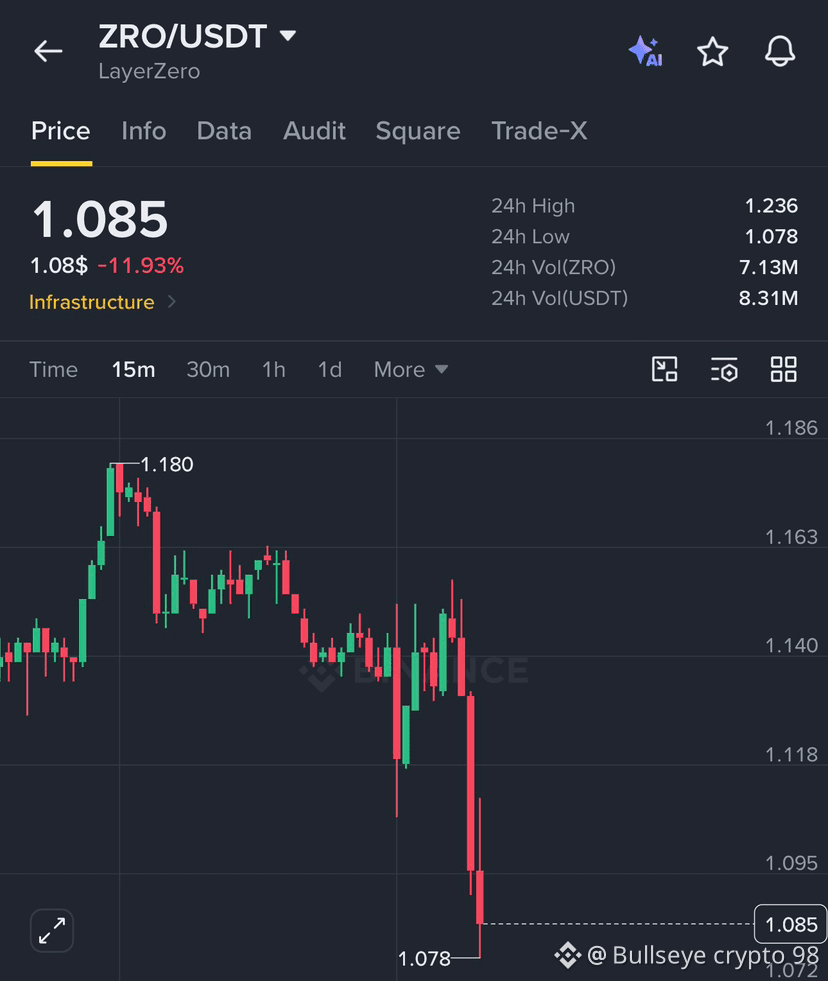Image resolution: width=828 pixels, height=981 pixels.
Task: Tap the -11.93% change value
Action: 141,265
